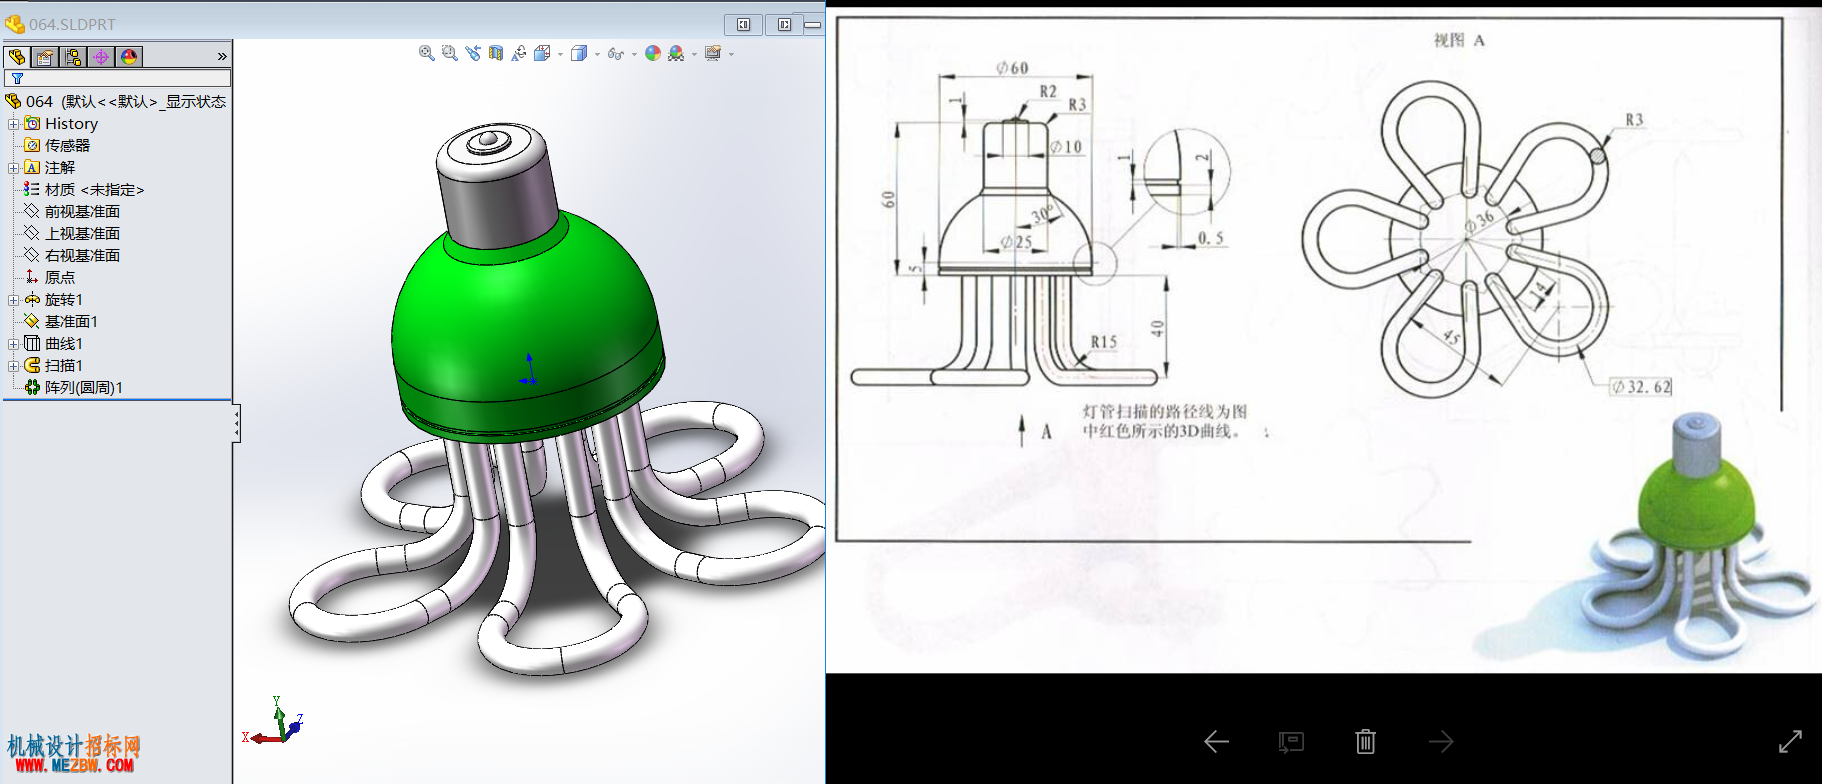This screenshot has height=784, width=1822.
Task: Go to next image in viewer
Action: tap(1441, 742)
